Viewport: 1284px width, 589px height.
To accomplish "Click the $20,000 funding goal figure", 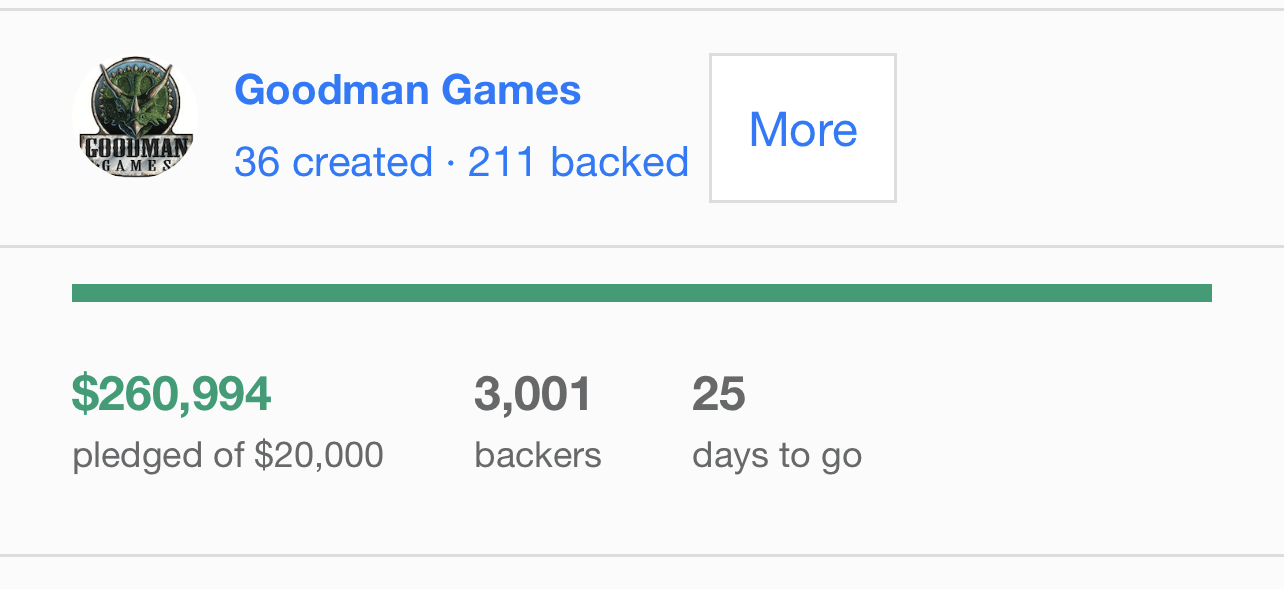I will [x=319, y=456].
